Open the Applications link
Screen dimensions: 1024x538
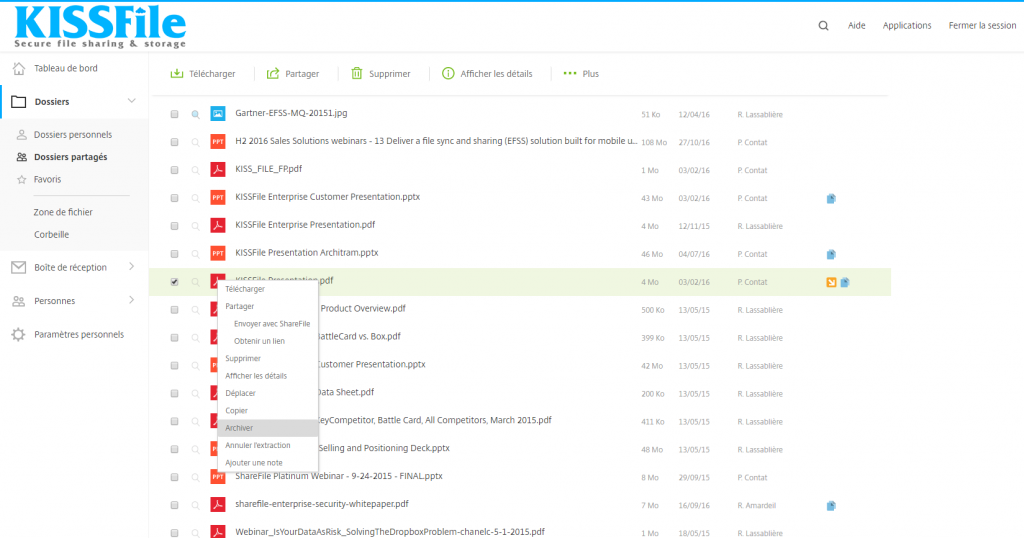[907, 25]
